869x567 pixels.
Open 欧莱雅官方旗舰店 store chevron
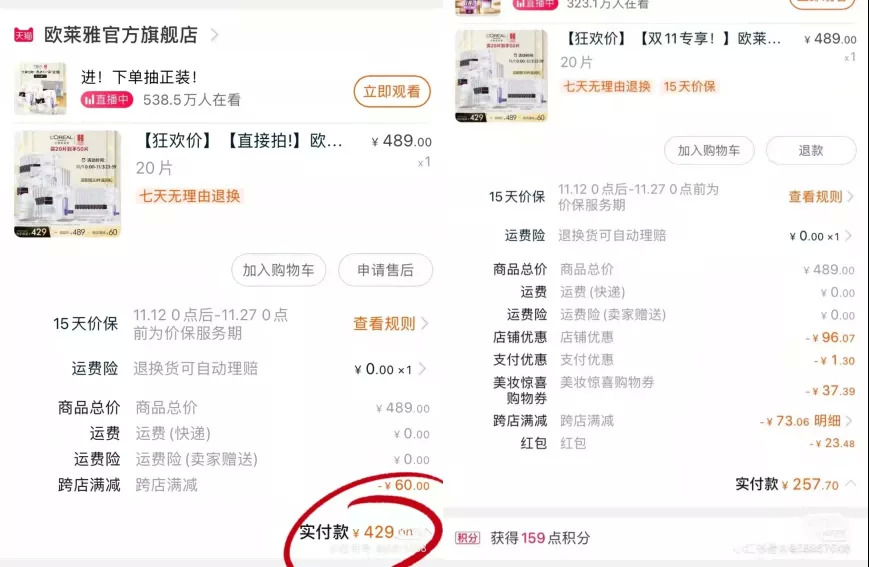pos(214,35)
